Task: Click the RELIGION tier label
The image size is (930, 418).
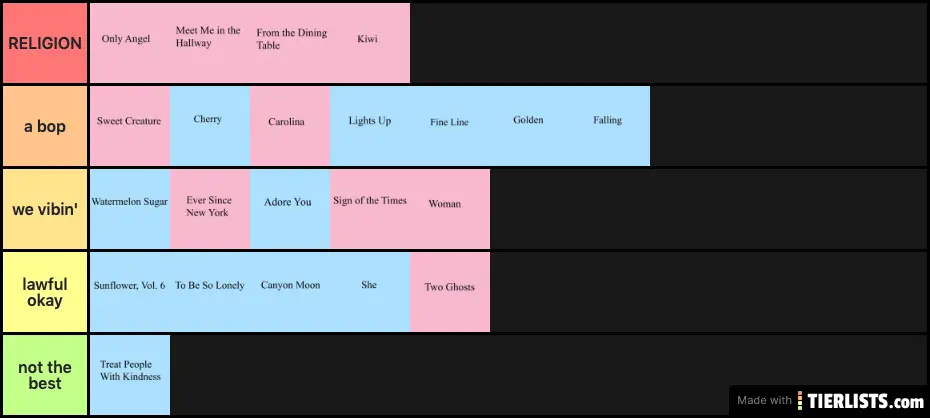Action: pyautogui.click(x=45, y=43)
